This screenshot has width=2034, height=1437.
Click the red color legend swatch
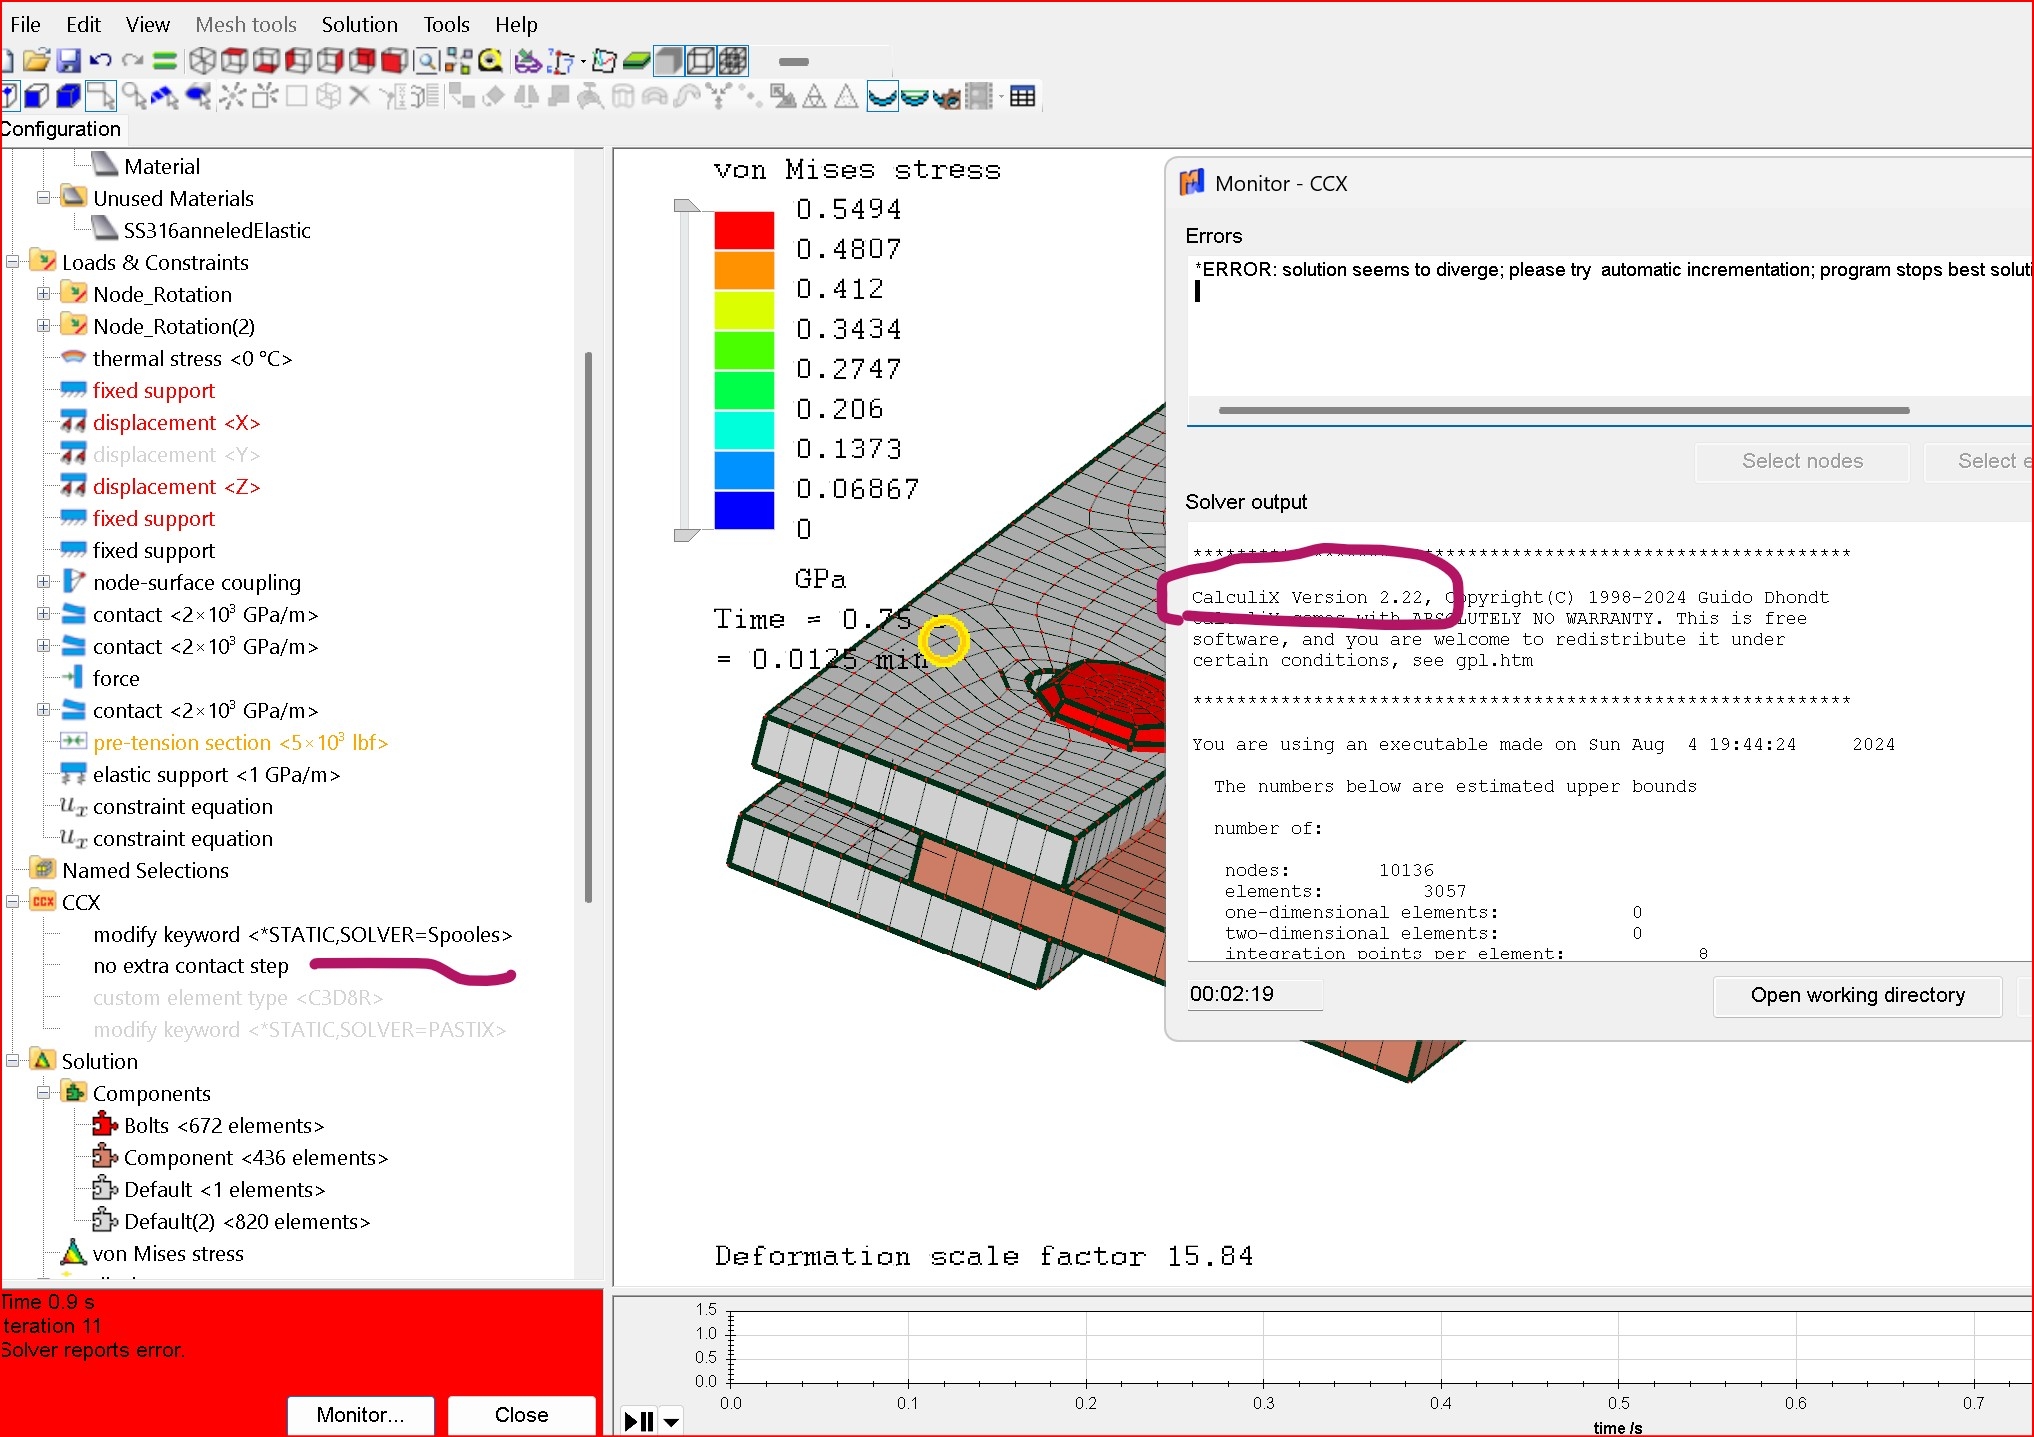(x=744, y=230)
